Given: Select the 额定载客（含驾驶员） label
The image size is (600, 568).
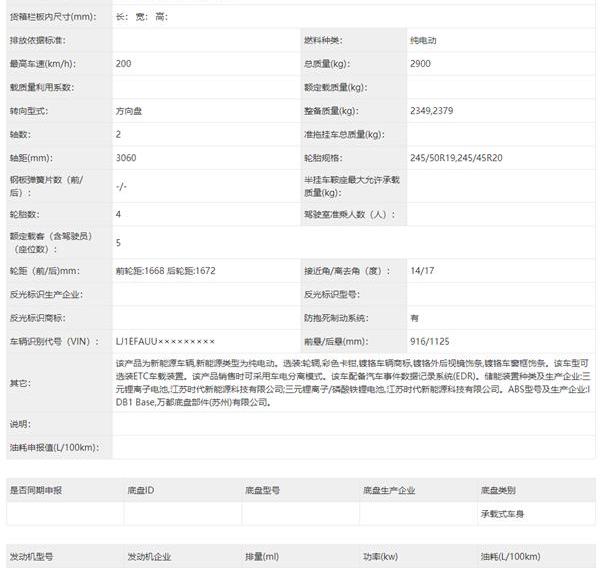Looking at the screenshot, I should (51, 242).
